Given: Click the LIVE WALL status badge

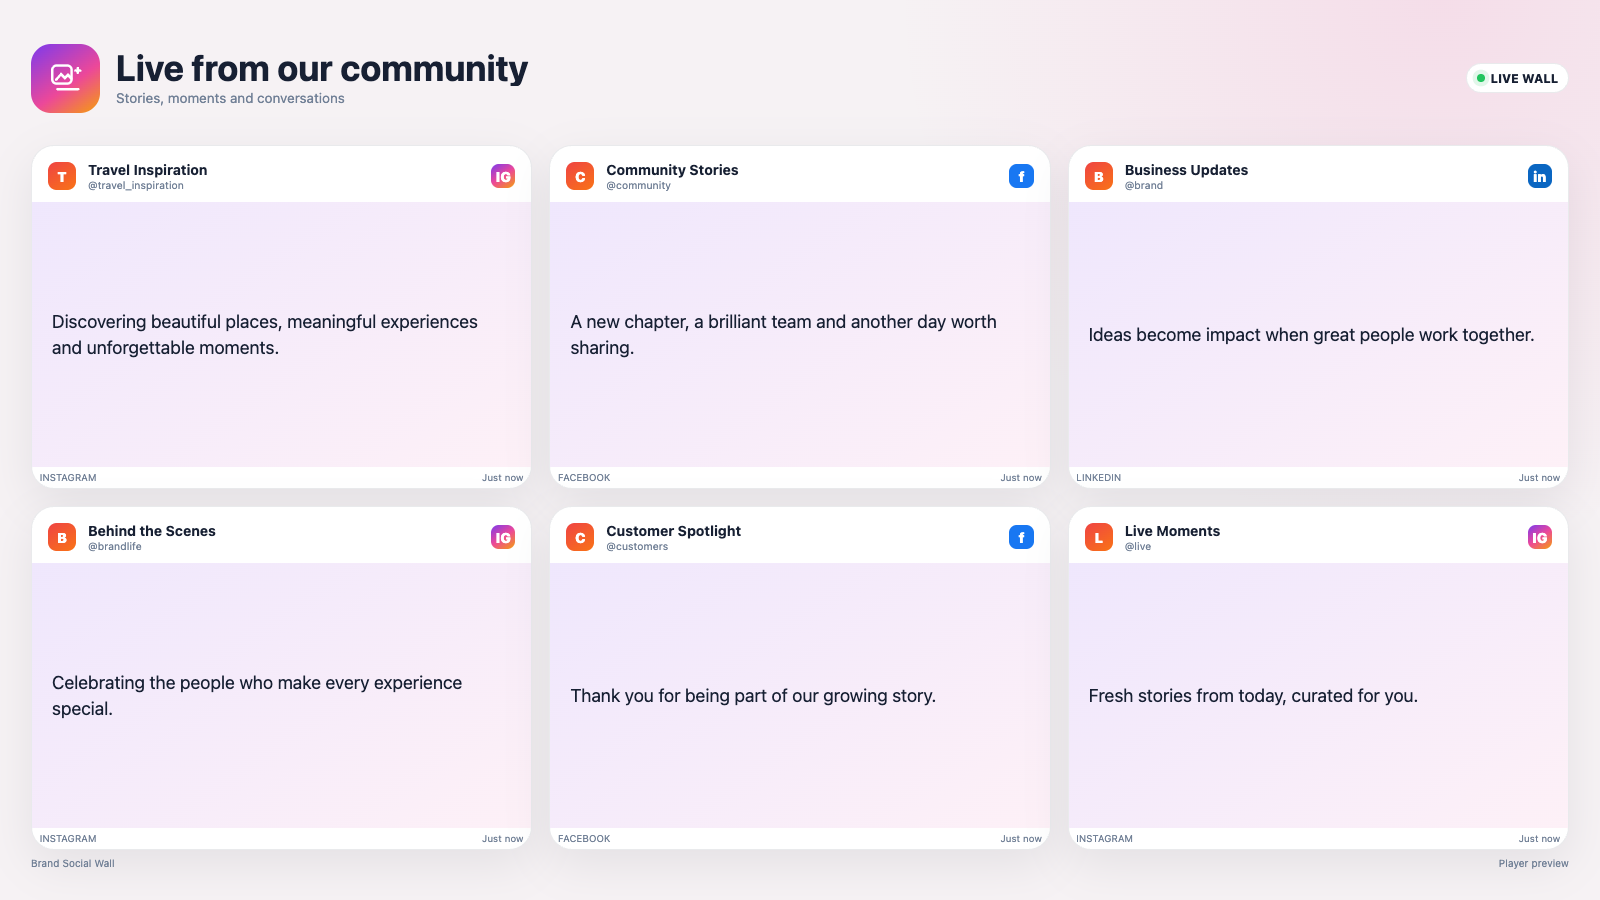Looking at the screenshot, I should pyautogui.click(x=1517, y=78).
